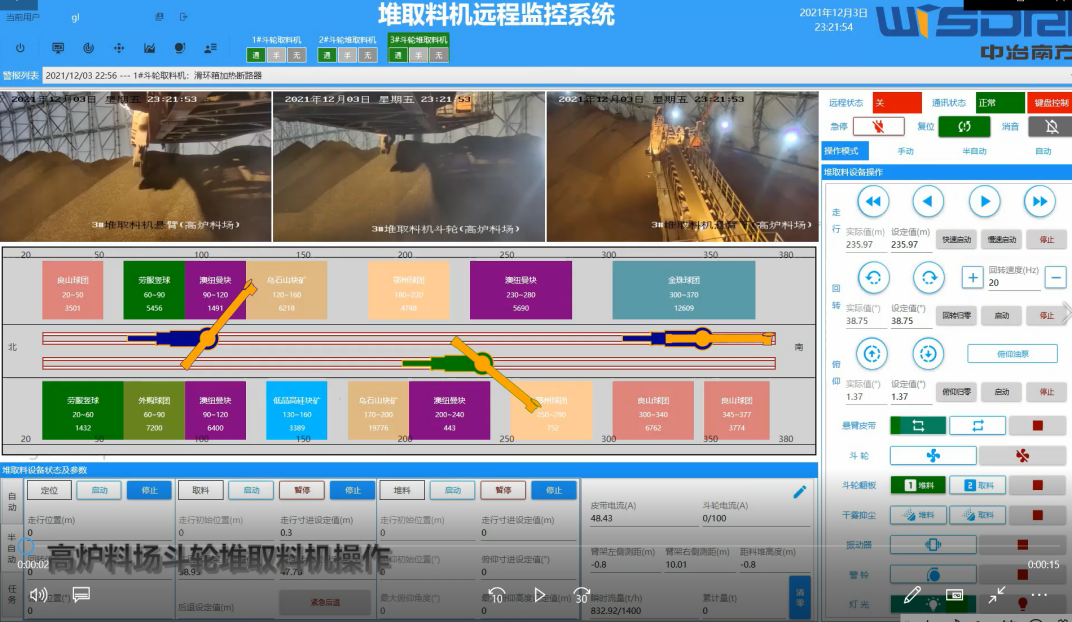The image size is (1072, 622).
Task: Click the video player volume speaker icon
Action: (x=38, y=595)
